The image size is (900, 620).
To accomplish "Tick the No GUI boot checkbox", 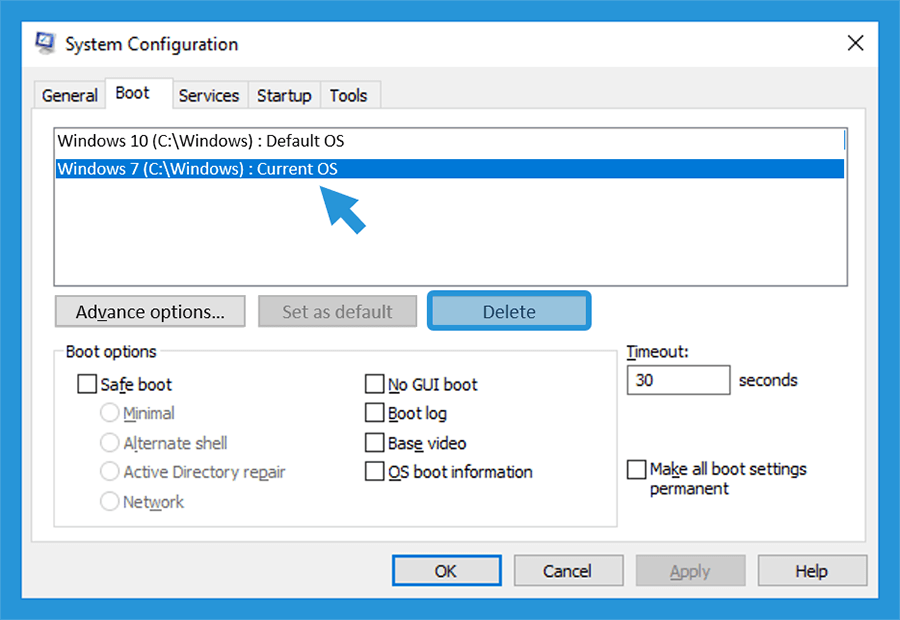I will point(374,384).
